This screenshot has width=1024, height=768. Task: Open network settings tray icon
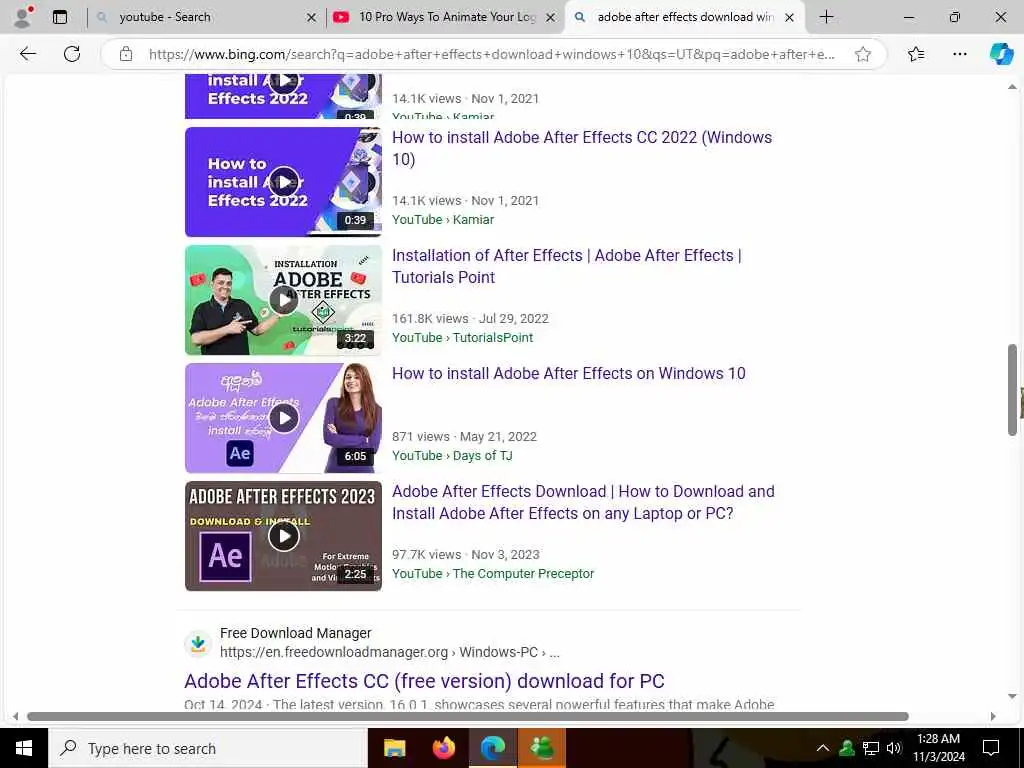(871, 748)
